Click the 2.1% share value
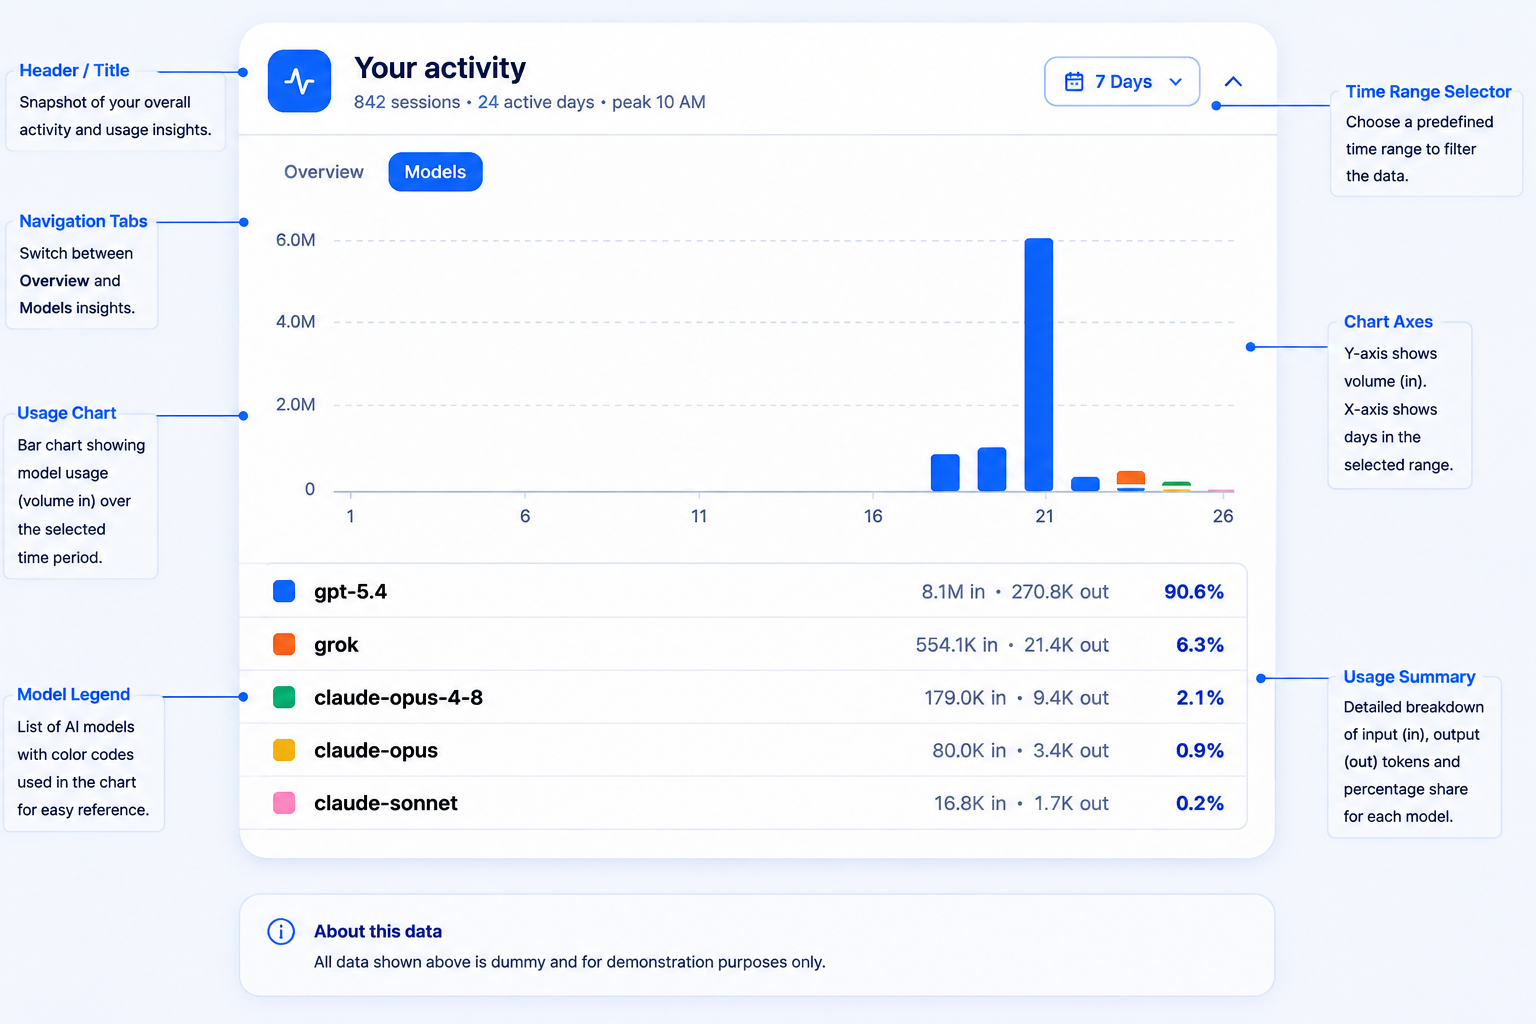 (1200, 698)
